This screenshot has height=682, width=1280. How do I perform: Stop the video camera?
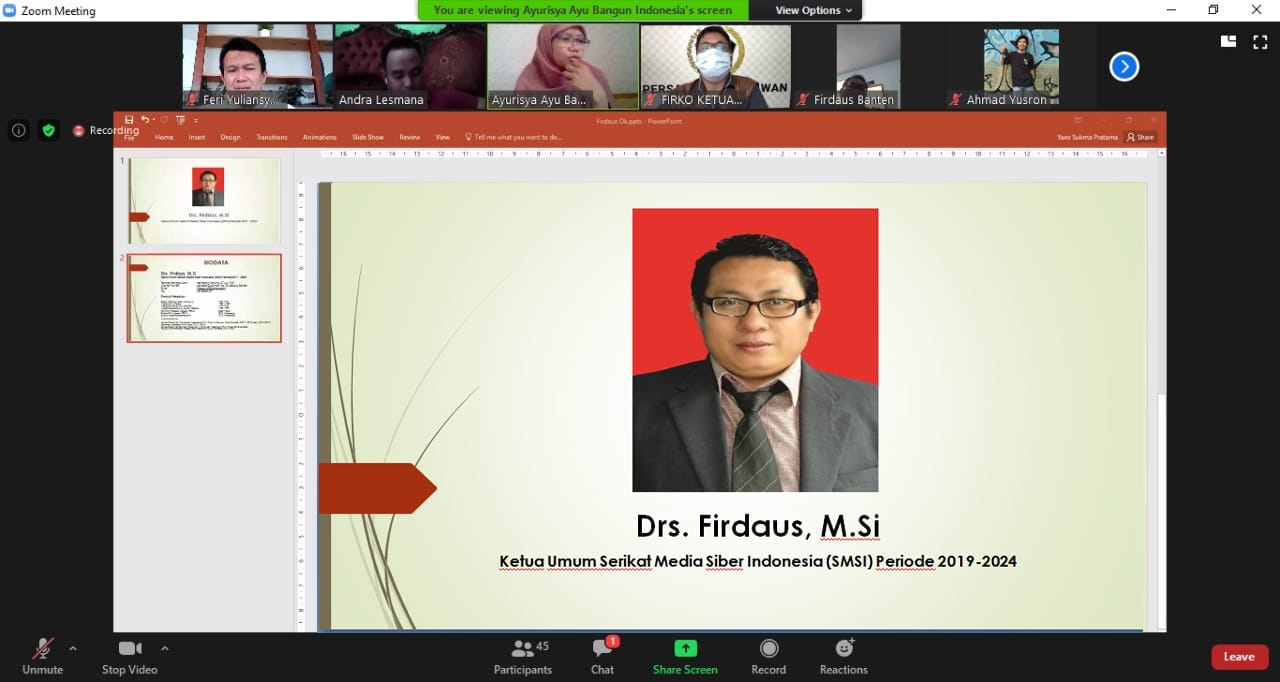(129, 657)
